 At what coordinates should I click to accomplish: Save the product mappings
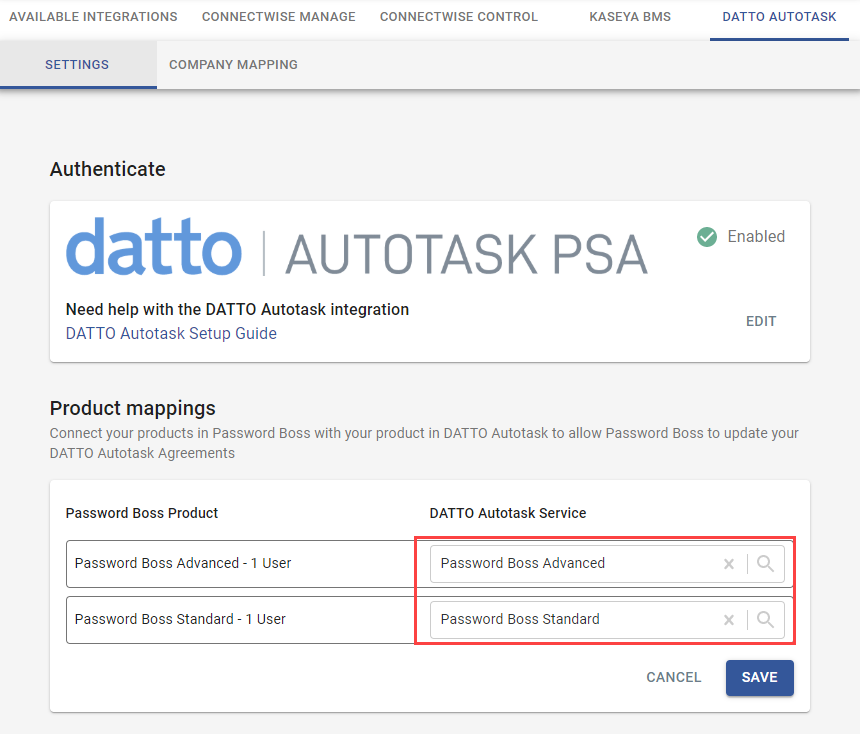point(760,677)
